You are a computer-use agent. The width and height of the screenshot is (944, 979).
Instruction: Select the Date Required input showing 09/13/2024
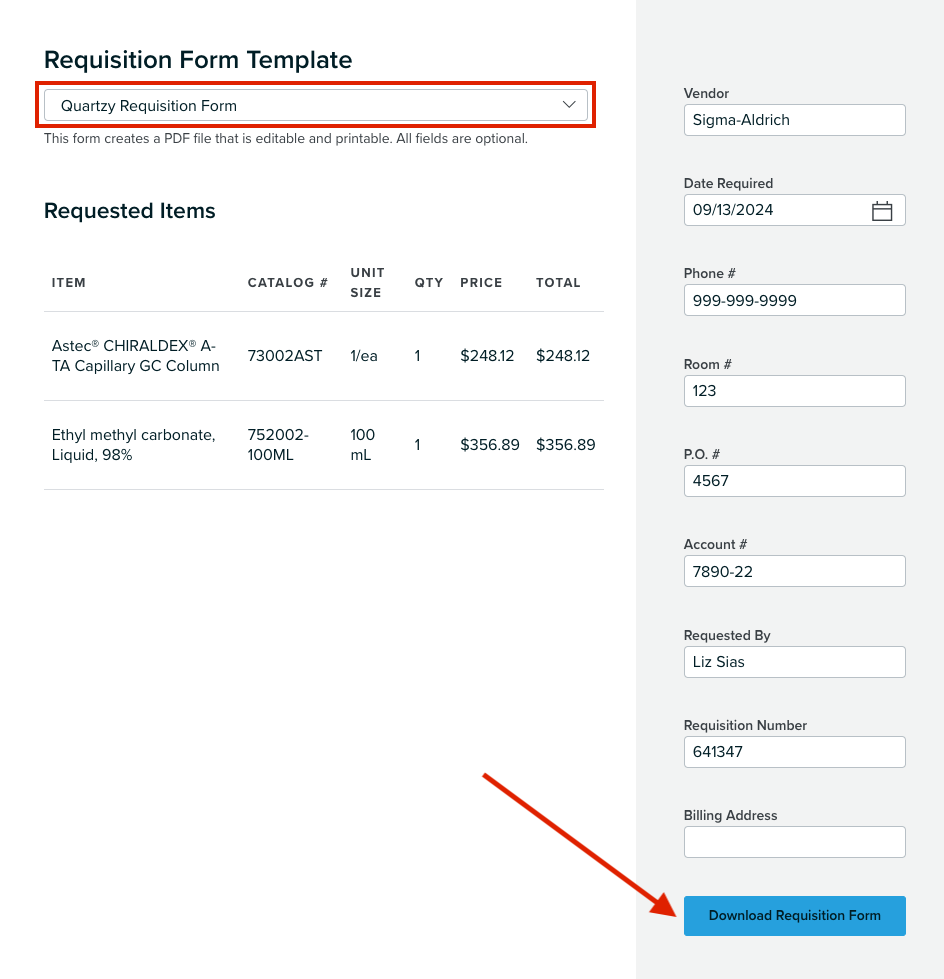(780, 210)
